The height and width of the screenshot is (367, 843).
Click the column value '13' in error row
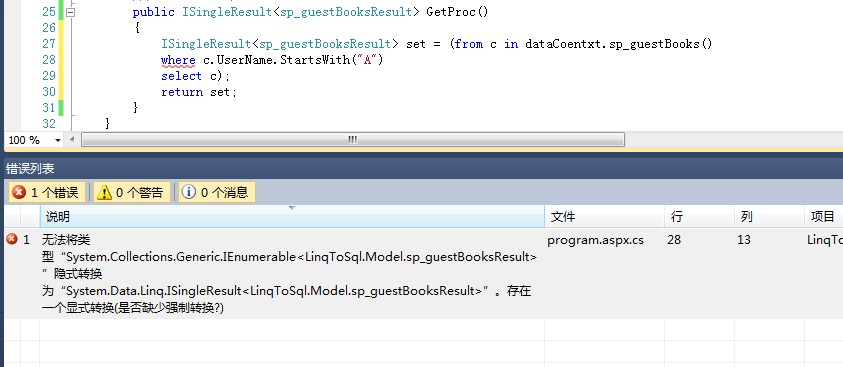(x=744, y=240)
